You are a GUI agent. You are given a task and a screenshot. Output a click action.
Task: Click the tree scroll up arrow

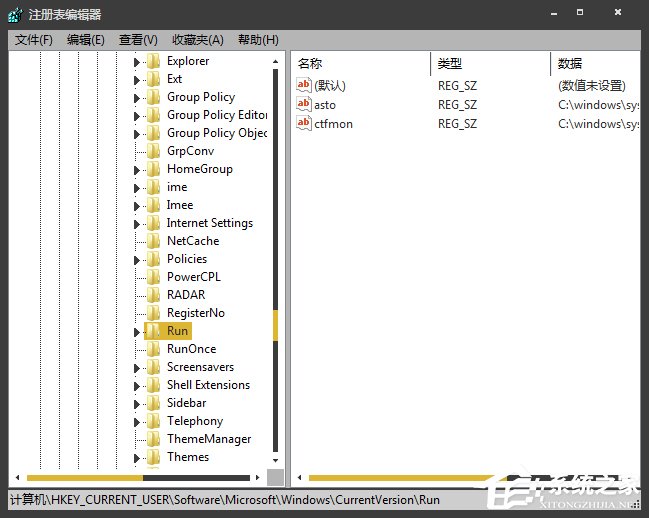pos(276,61)
